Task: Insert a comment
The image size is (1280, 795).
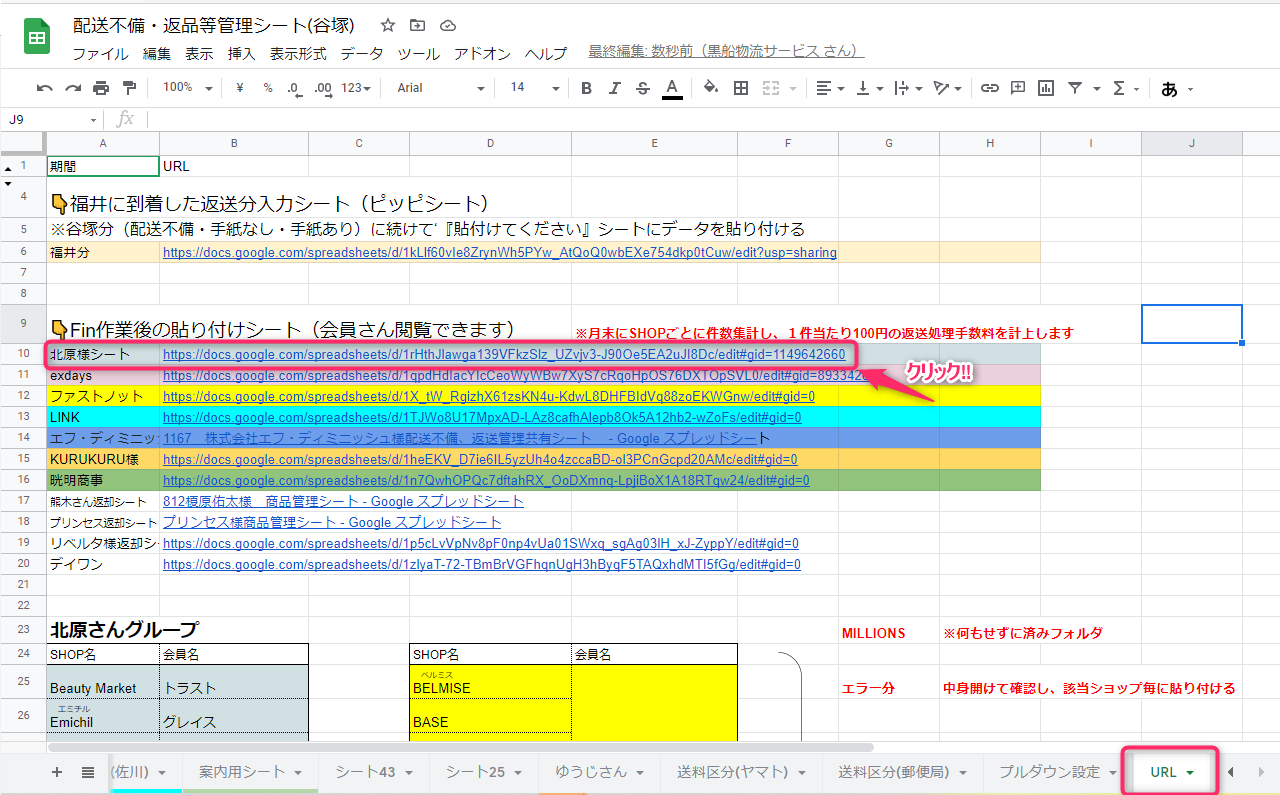Action: 1018,88
